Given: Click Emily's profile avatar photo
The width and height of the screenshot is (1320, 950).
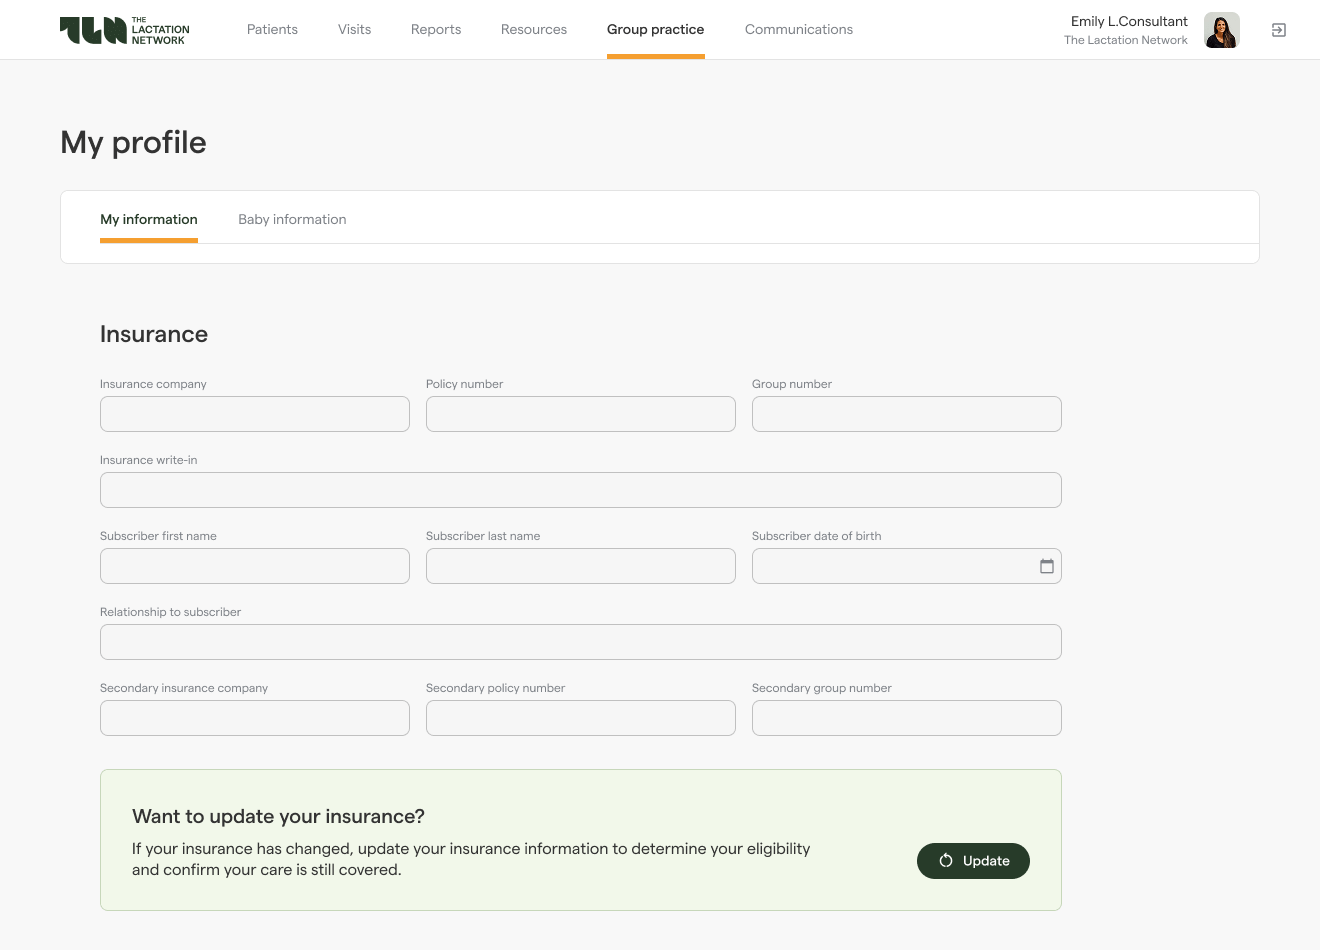Looking at the screenshot, I should pyautogui.click(x=1221, y=30).
